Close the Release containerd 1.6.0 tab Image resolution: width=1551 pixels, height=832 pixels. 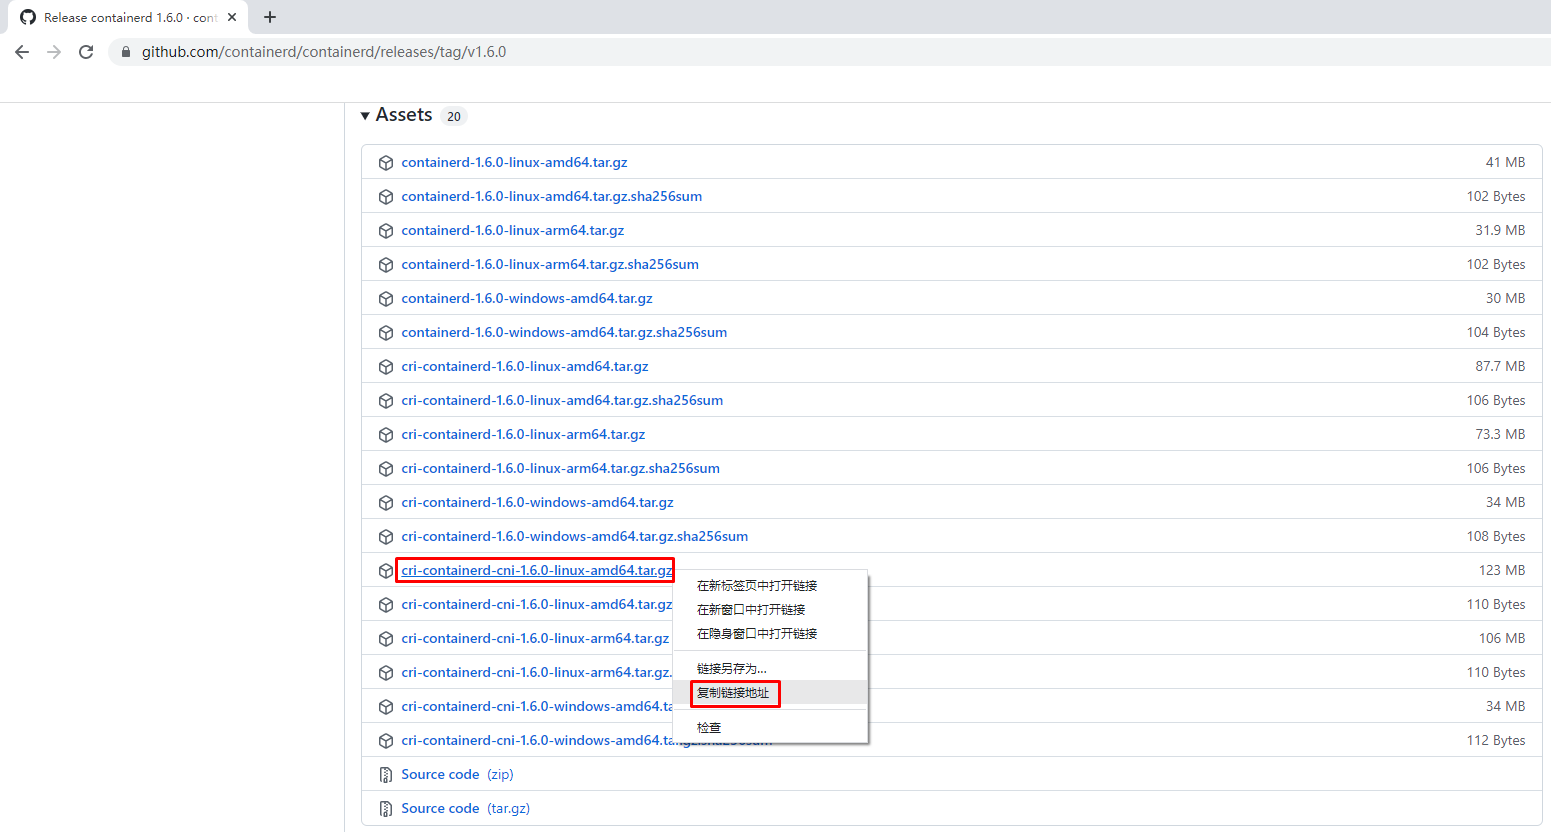coord(232,17)
